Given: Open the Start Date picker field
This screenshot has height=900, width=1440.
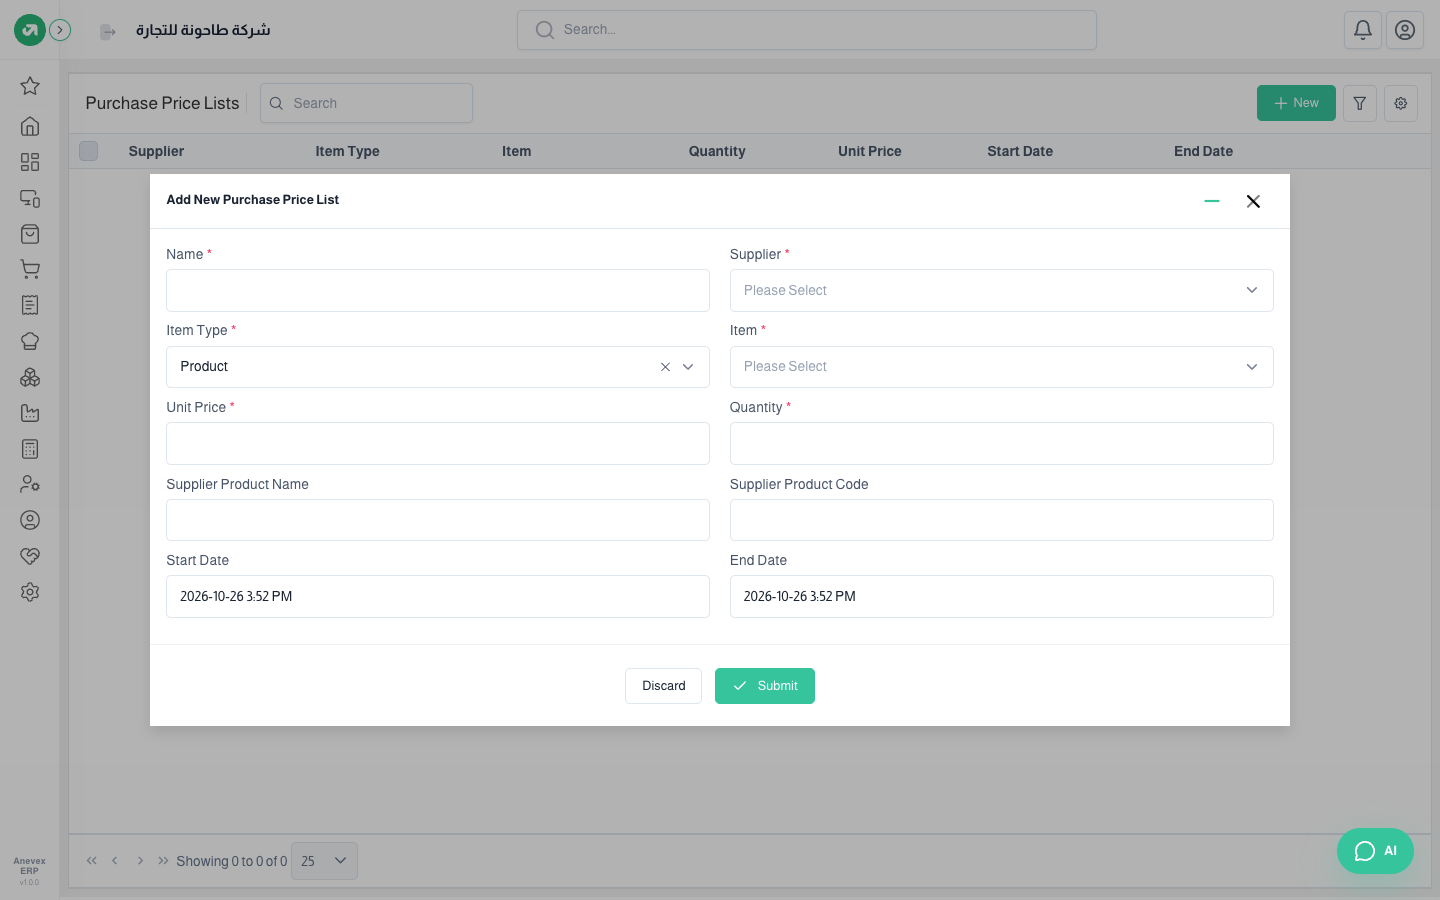Looking at the screenshot, I should [438, 596].
